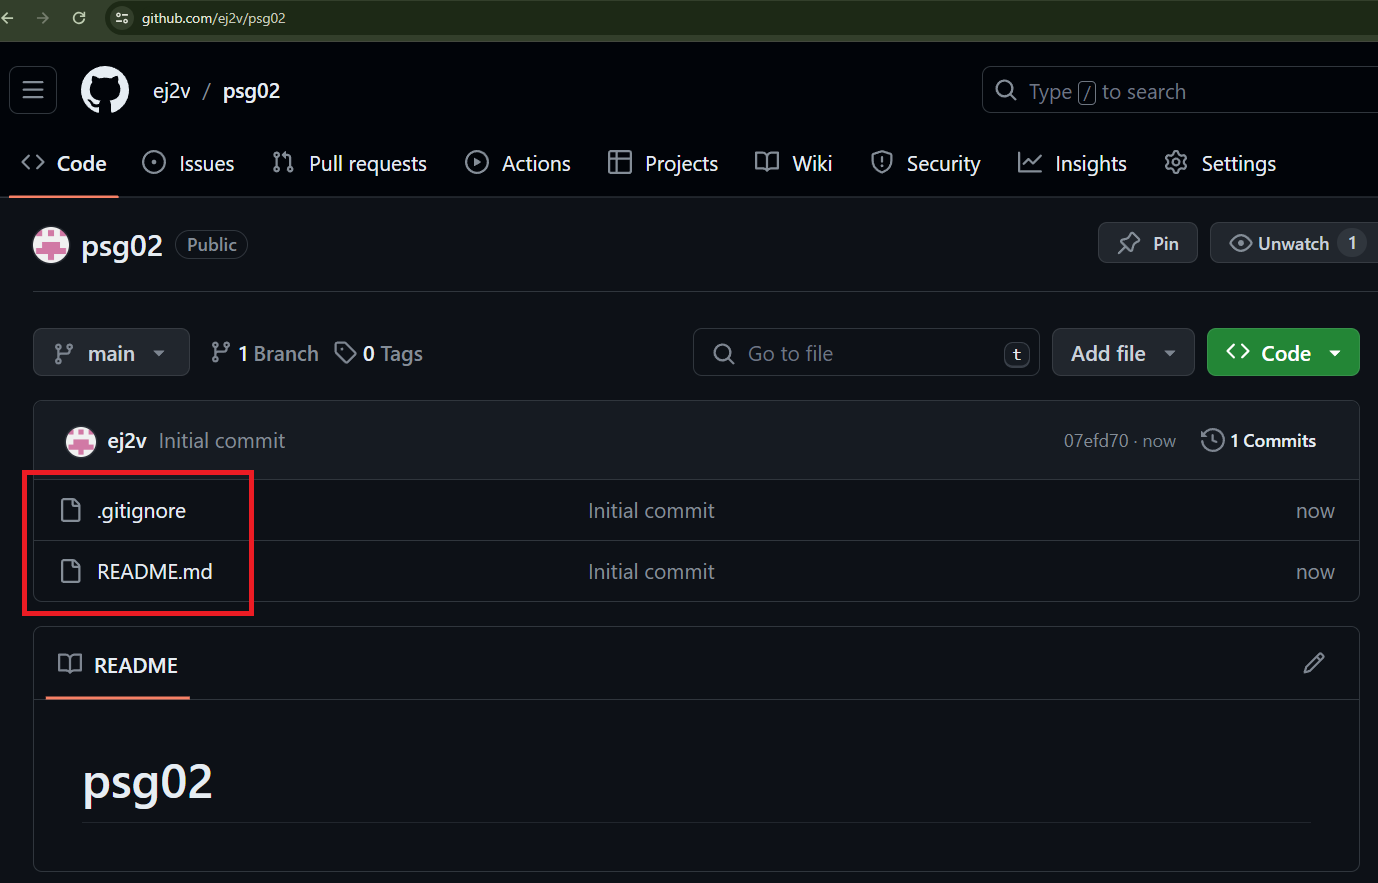Open the README.md file
This screenshot has width=1378, height=883.
[x=155, y=572]
